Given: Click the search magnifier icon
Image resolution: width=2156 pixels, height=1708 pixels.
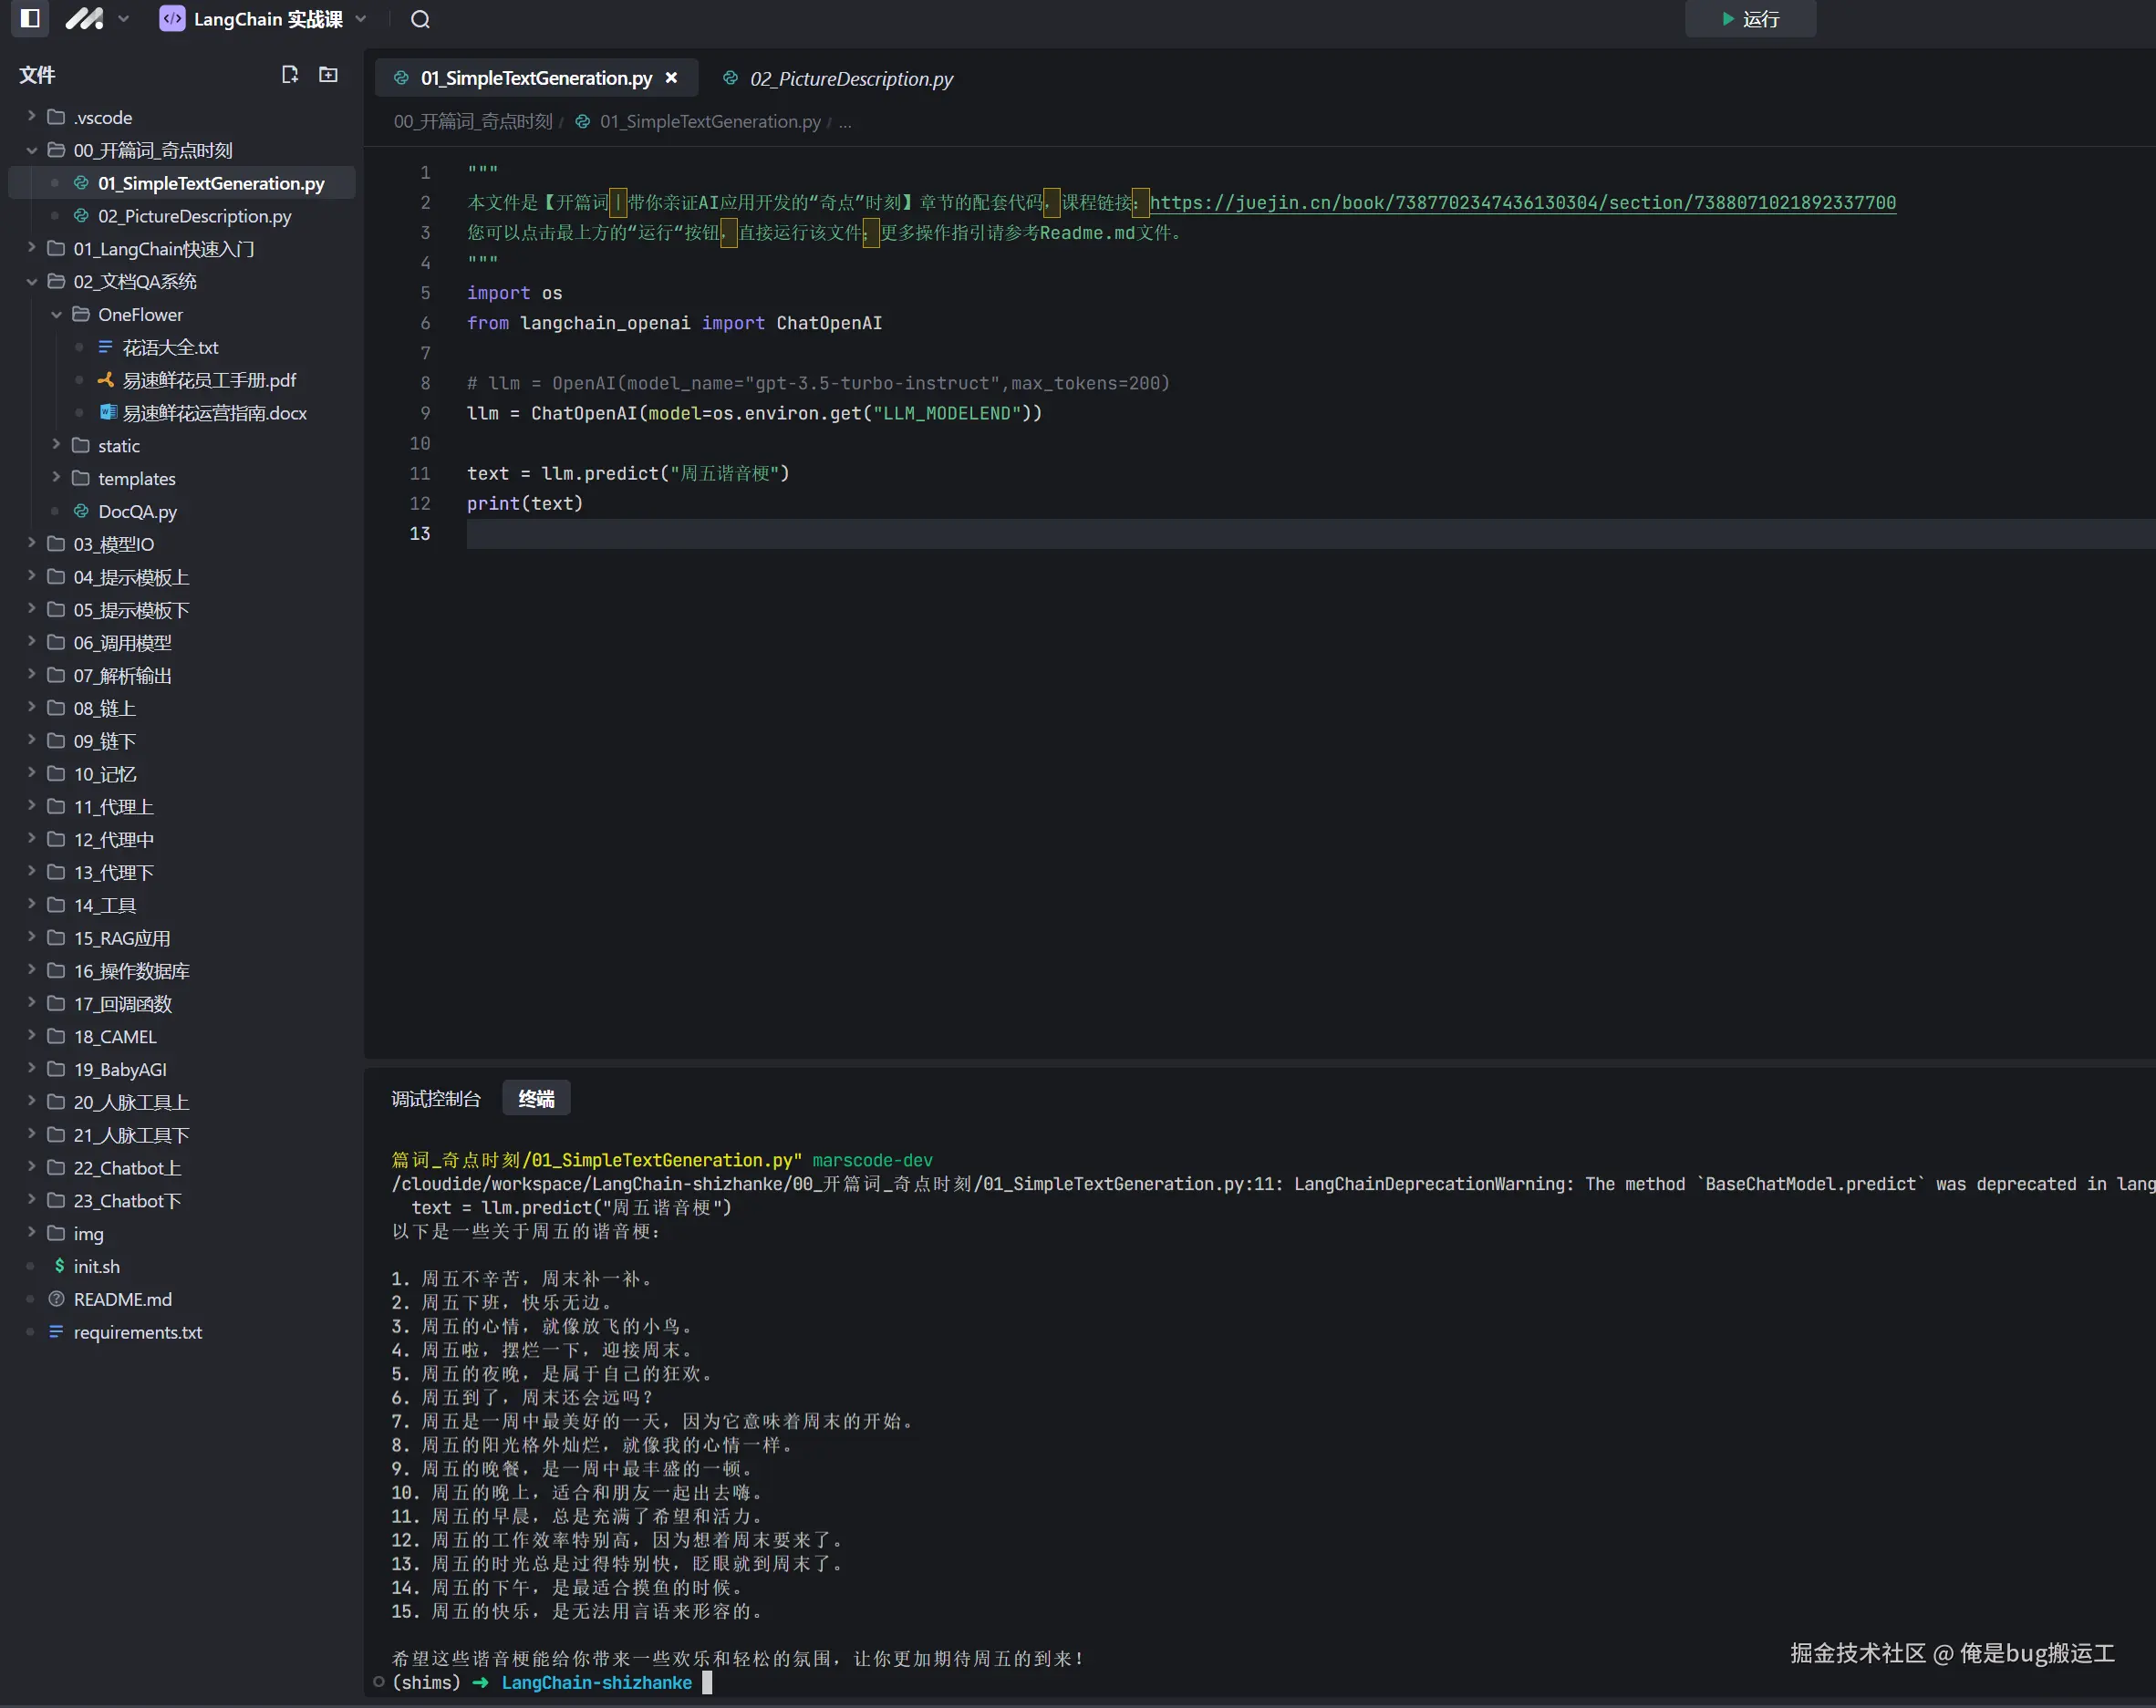Looking at the screenshot, I should [420, 19].
